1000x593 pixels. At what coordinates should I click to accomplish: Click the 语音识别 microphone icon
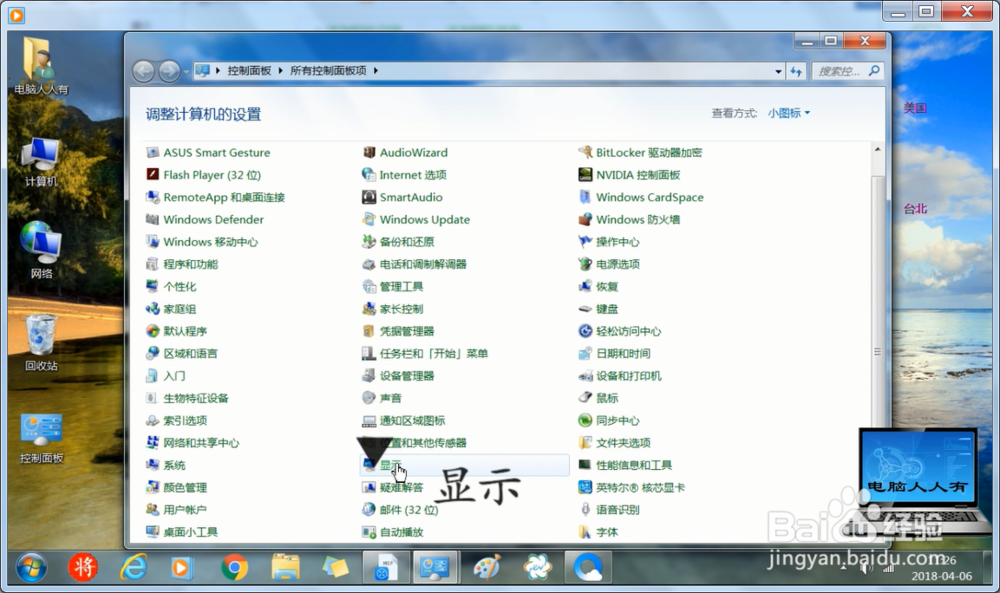coord(585,509)
